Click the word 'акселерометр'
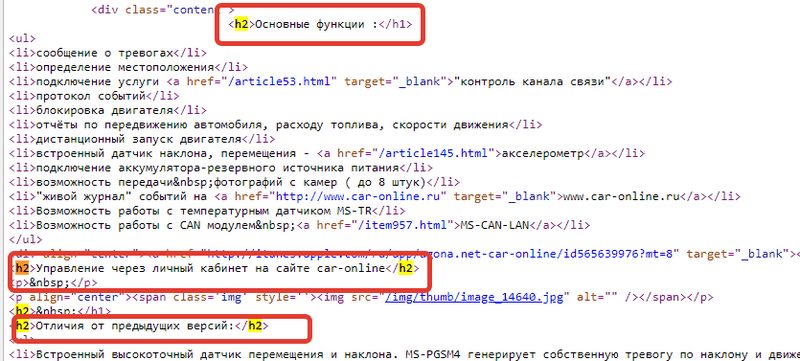The width and height of the screenshot is (800, 361). (x=542, y=153)
